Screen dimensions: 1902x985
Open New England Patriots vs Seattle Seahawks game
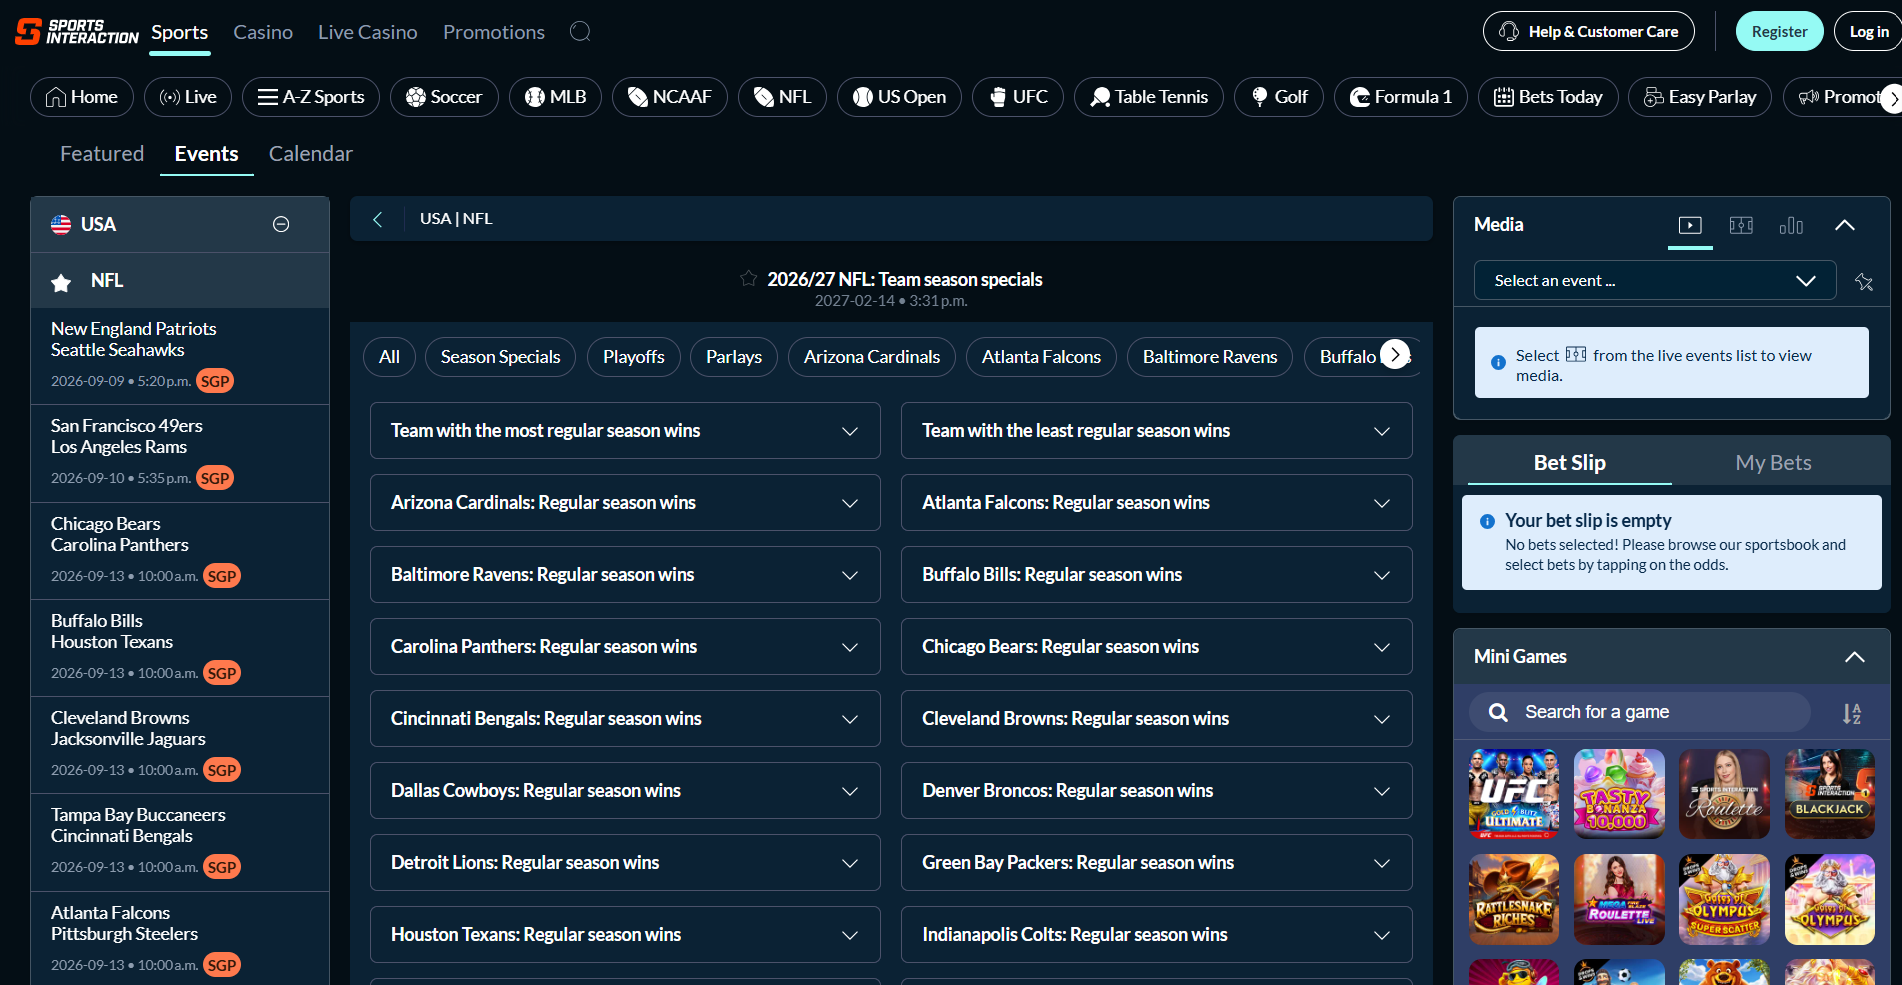pyautogui.click(x=180, y=355)
